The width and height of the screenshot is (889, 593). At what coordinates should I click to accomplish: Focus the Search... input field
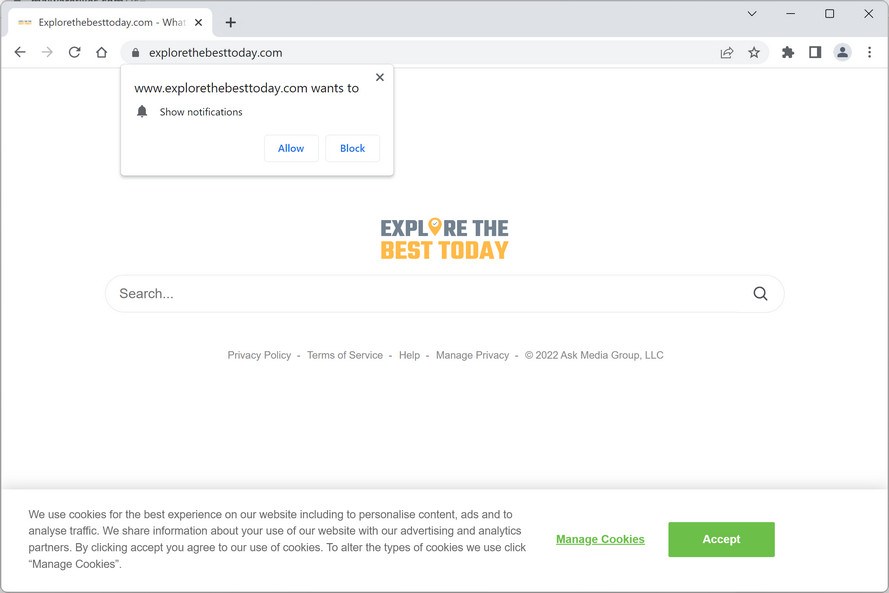tap(444, 294)
